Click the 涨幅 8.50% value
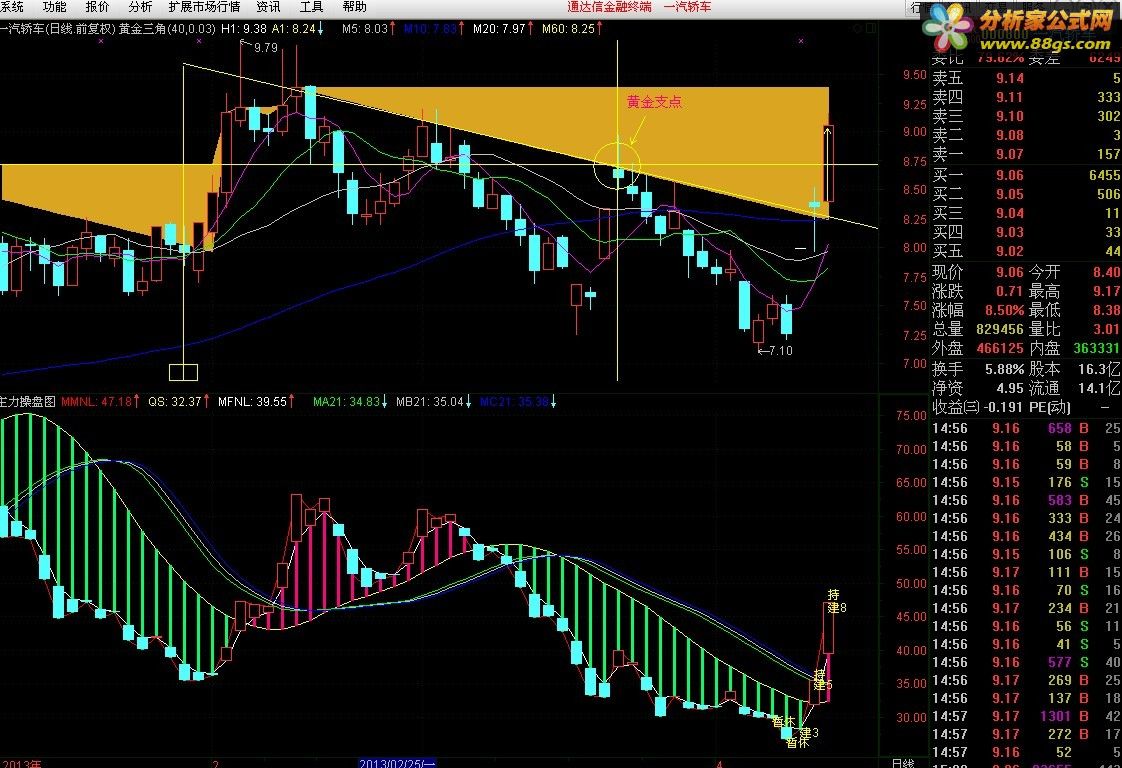Image resolution: width=1122 pixels, height=768 pixels. (1005, 311)
